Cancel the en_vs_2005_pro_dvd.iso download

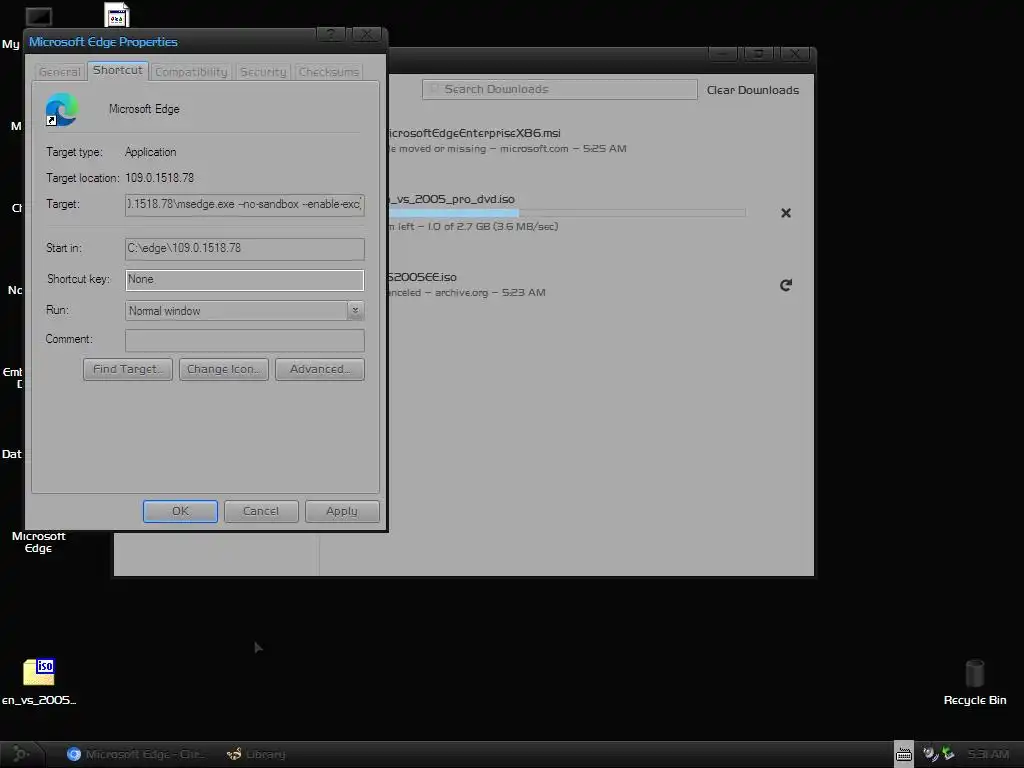786,213
